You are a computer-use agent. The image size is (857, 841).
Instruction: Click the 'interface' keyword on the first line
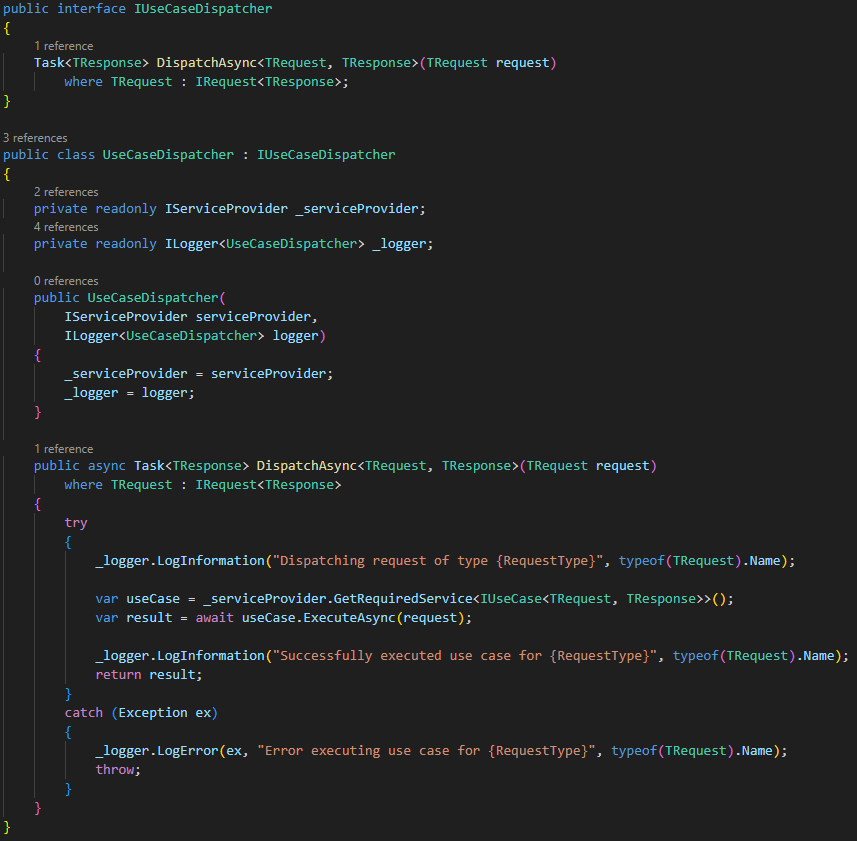click(91, 9)
